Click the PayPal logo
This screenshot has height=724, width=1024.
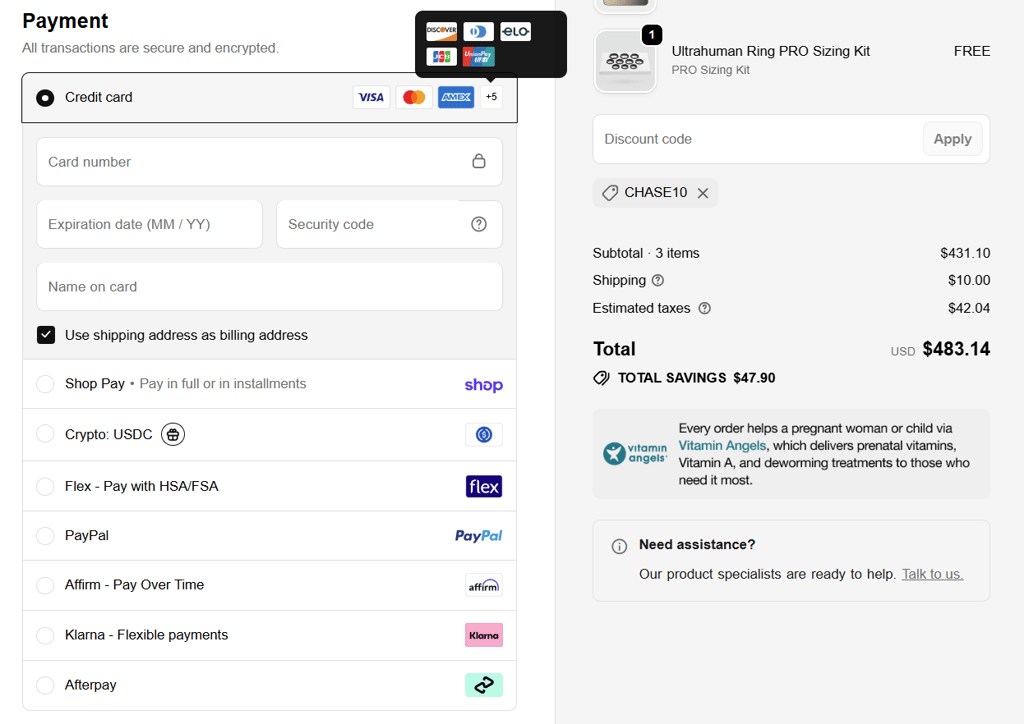tap(479, 536)
